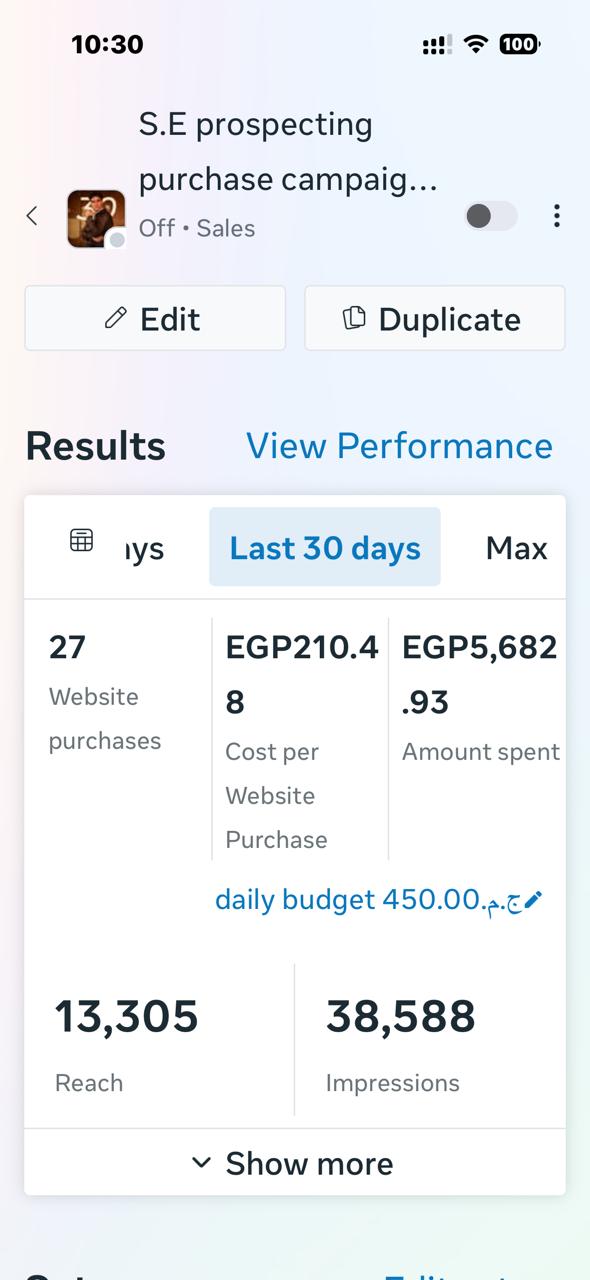Select the Last 30 days tab

point(325,547)
